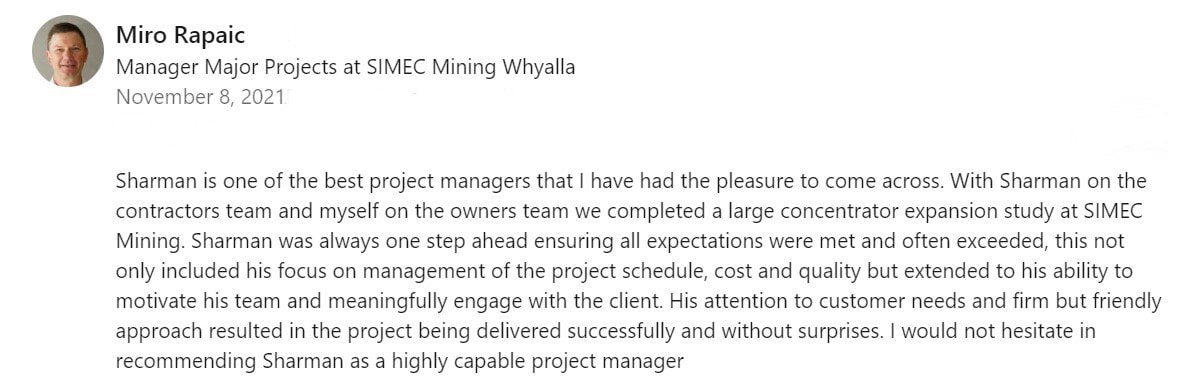Click the November 8, 2021 date

tap(200, 98)
